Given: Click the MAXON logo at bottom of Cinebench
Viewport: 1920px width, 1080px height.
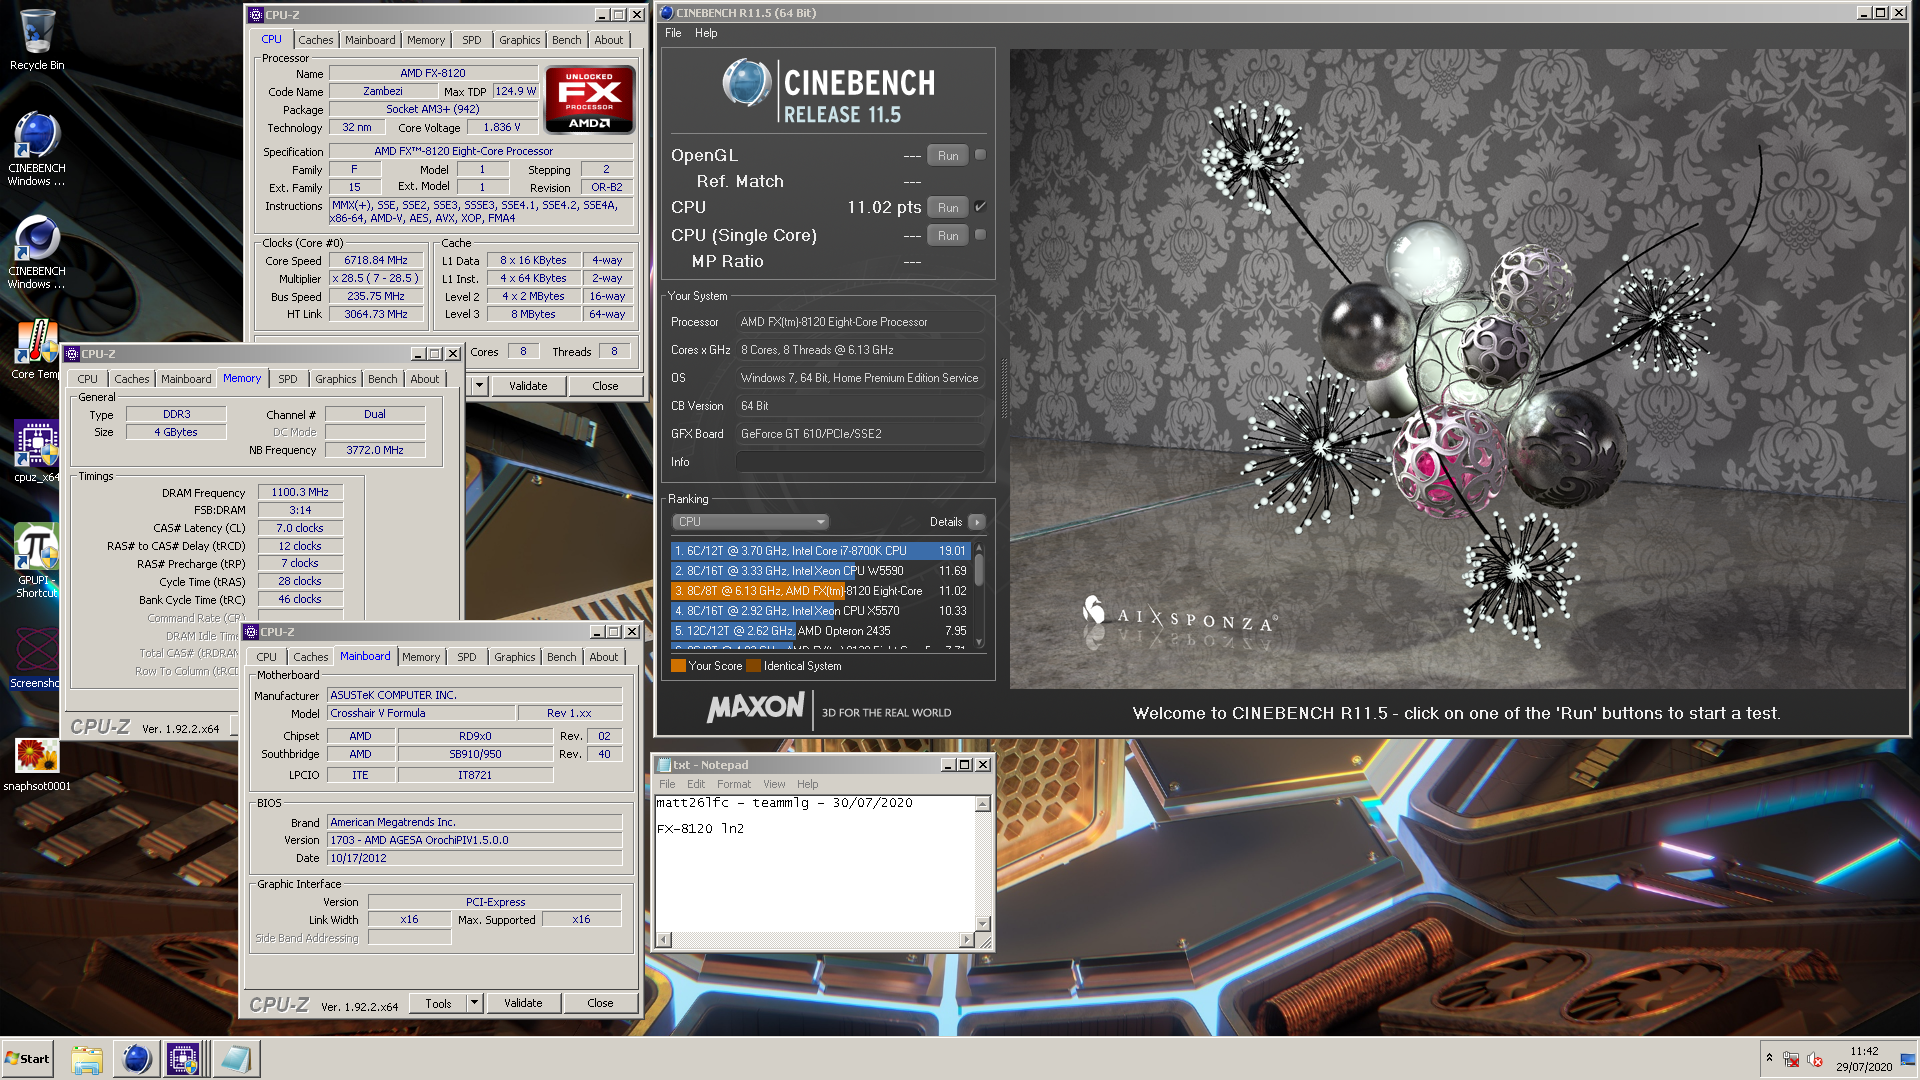Looking at the screenshot, I should (755, 707).
